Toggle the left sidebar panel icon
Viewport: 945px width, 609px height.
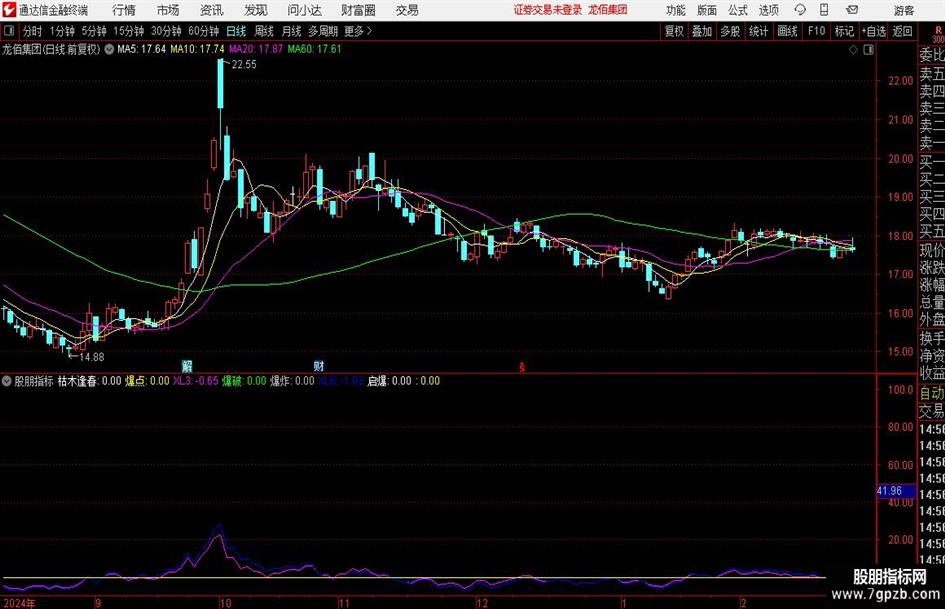8,31
